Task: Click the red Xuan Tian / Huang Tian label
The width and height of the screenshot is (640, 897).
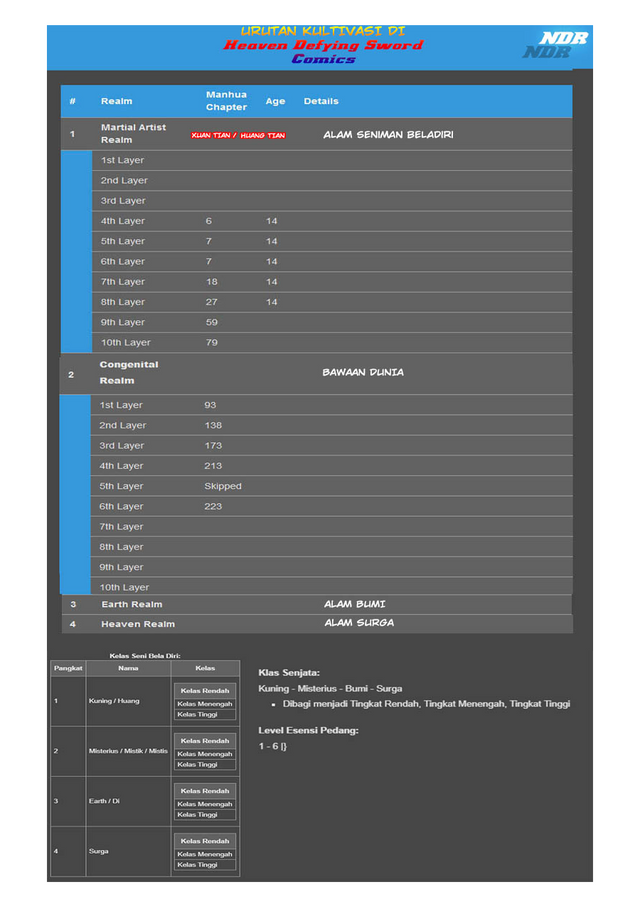Action: tap(238, 135)
